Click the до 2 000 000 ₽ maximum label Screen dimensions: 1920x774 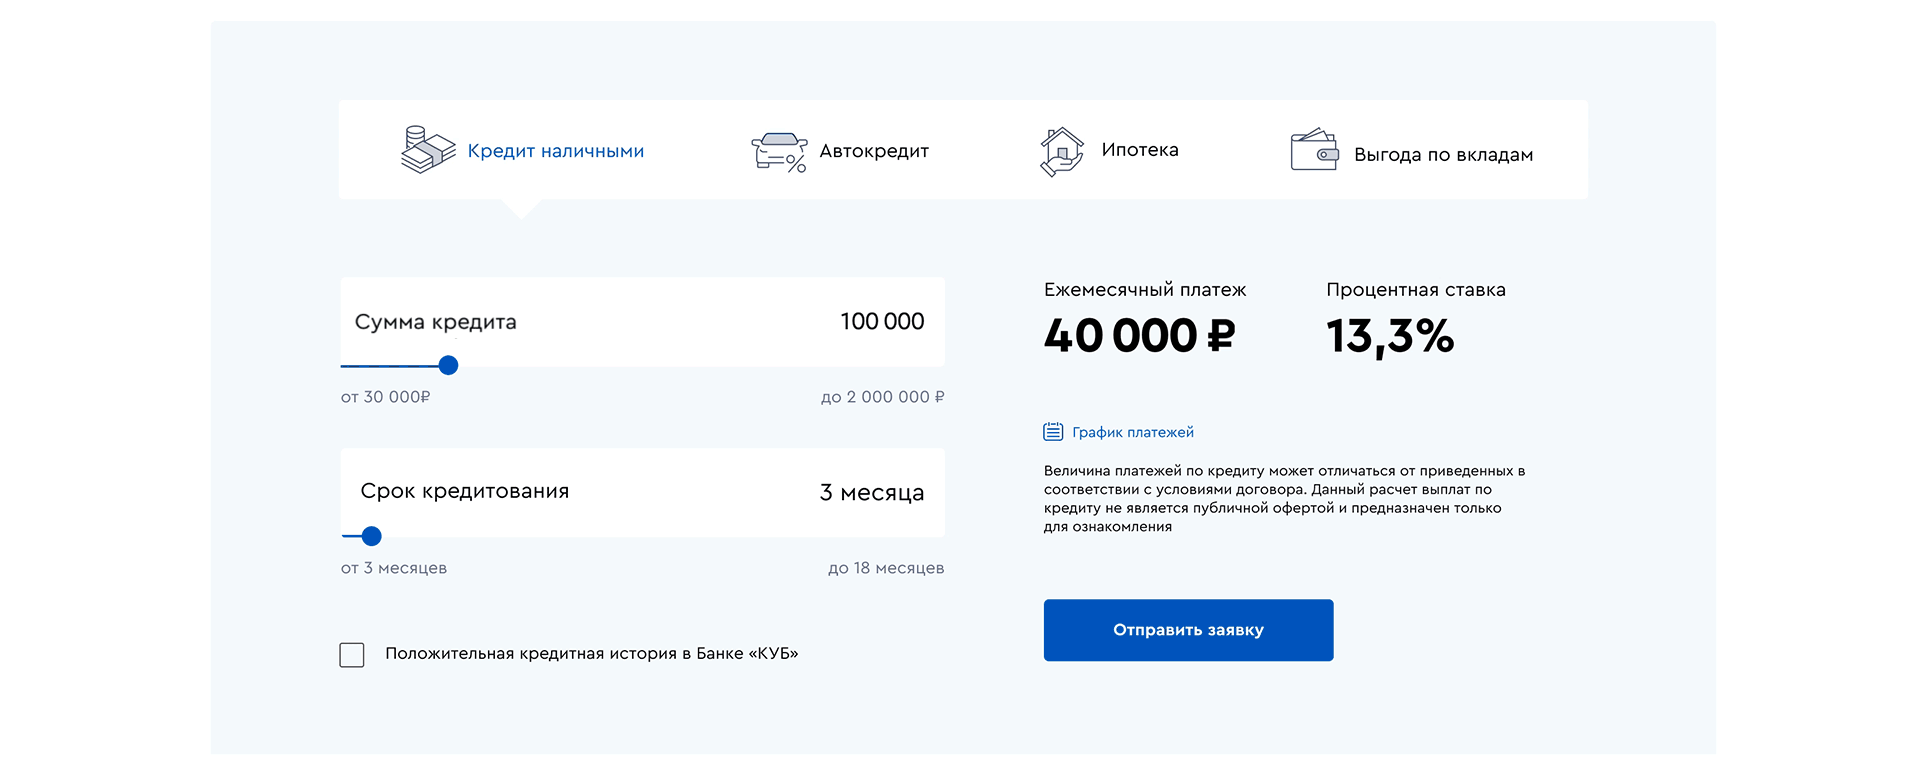(882, 397)
